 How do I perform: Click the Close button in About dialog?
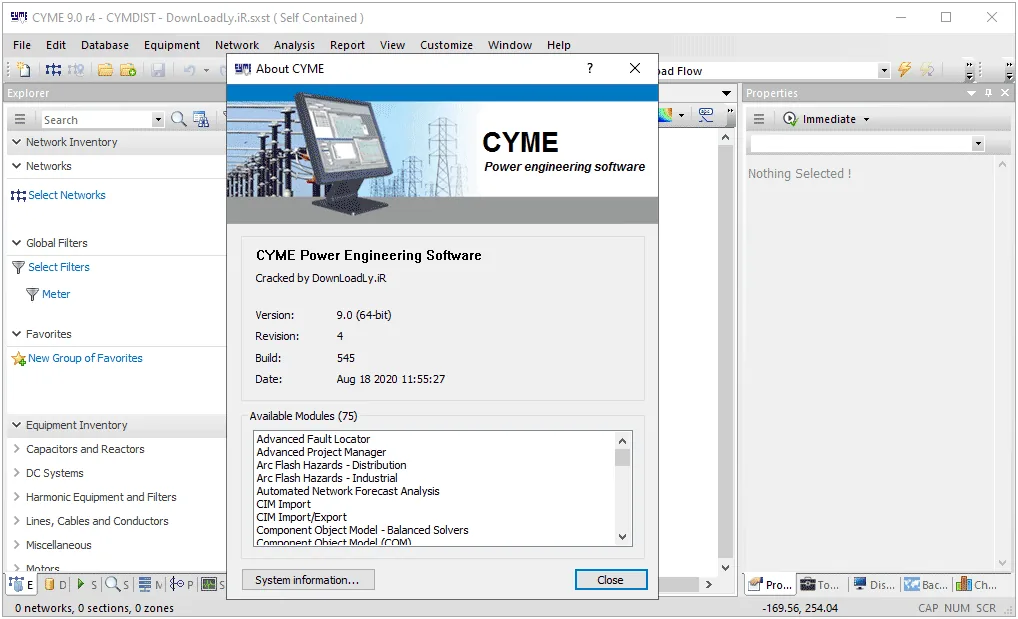coord(610,580)
